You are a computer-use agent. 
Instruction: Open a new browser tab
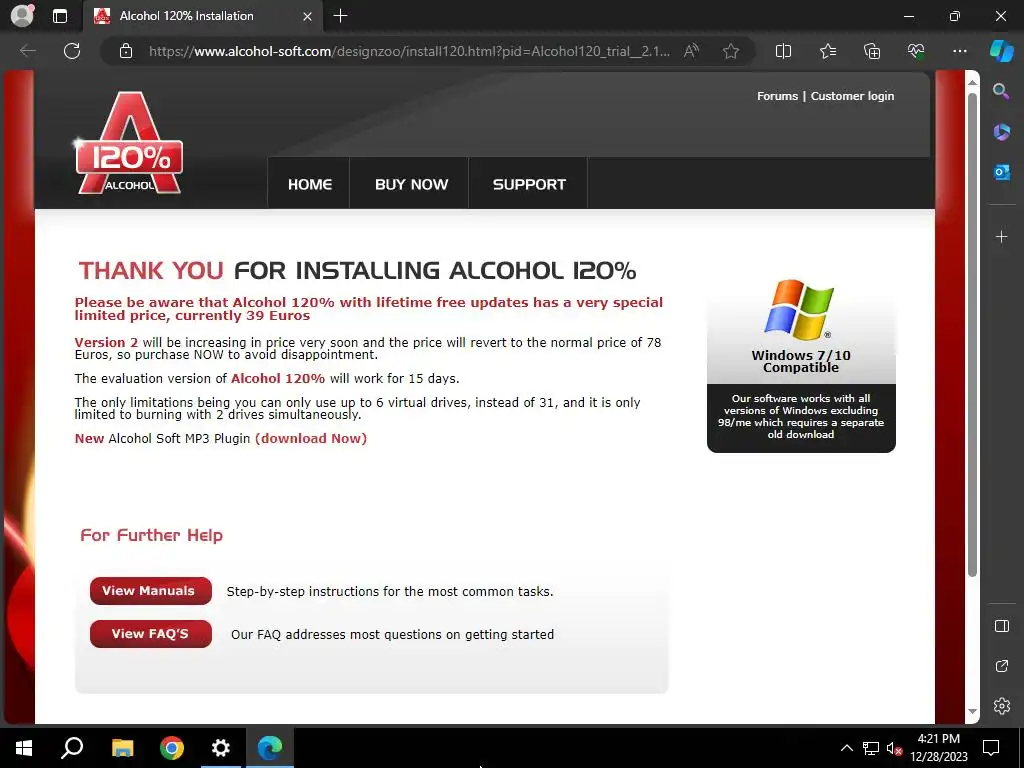pyautogui.click(x=340, y=16)
